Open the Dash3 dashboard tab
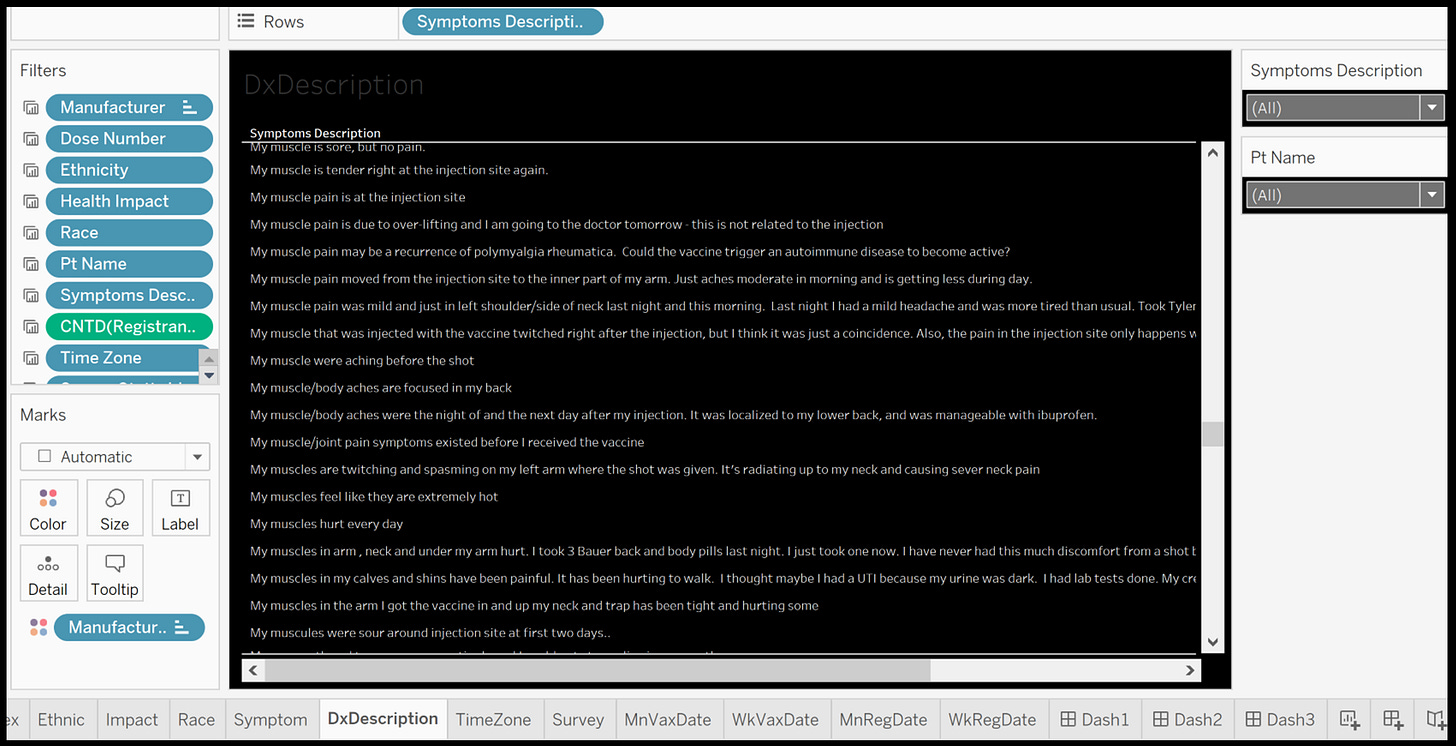Screen dimensions: 1456x746 (x=1281, y=719)
